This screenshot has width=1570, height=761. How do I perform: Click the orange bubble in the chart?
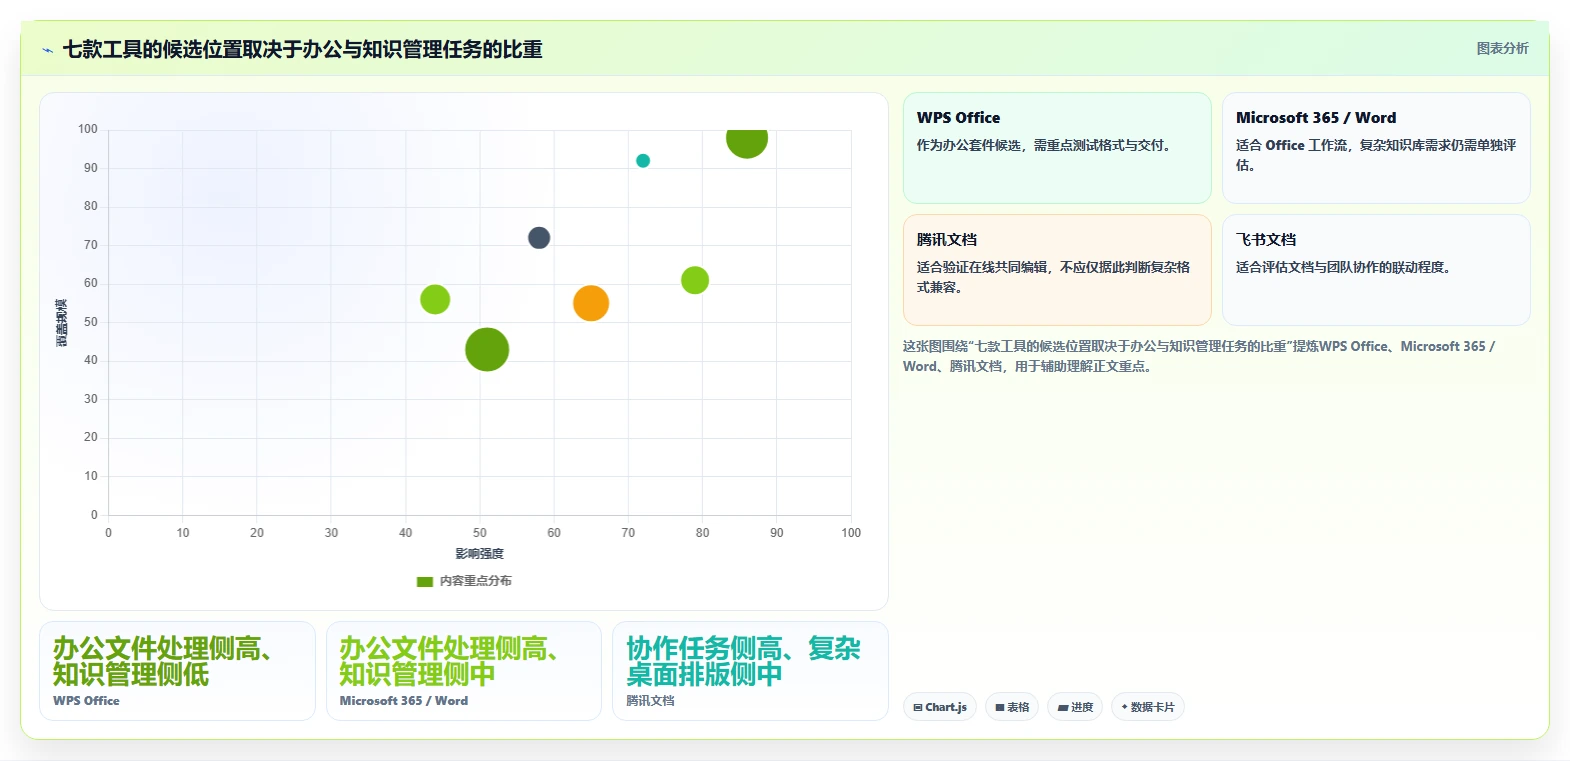pos(591,303)
